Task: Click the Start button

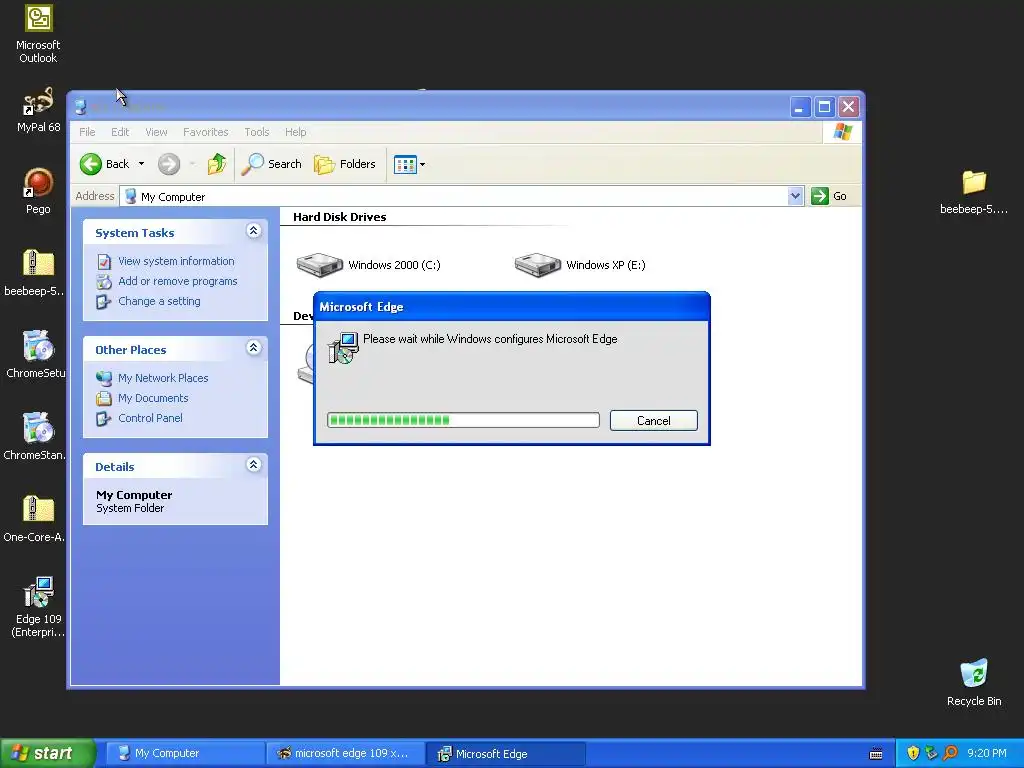Action: click(x=48, y=753)
